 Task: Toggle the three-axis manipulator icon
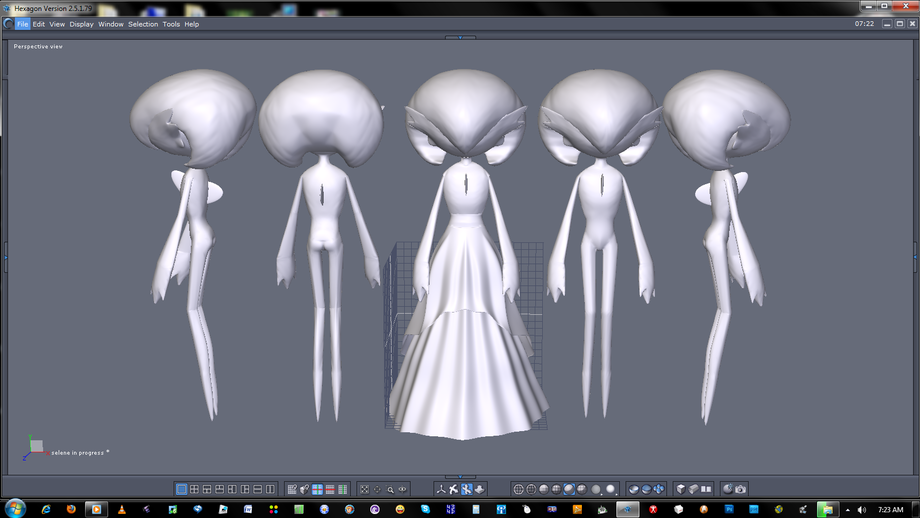tap(440, 489)
